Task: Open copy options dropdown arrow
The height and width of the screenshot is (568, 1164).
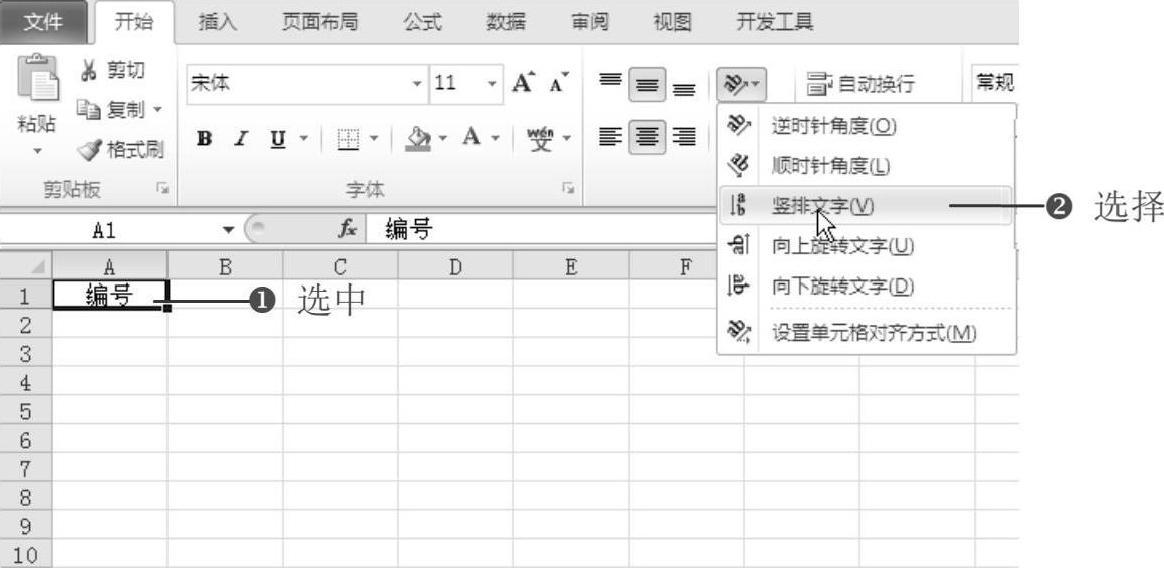Action: point(157,110)
